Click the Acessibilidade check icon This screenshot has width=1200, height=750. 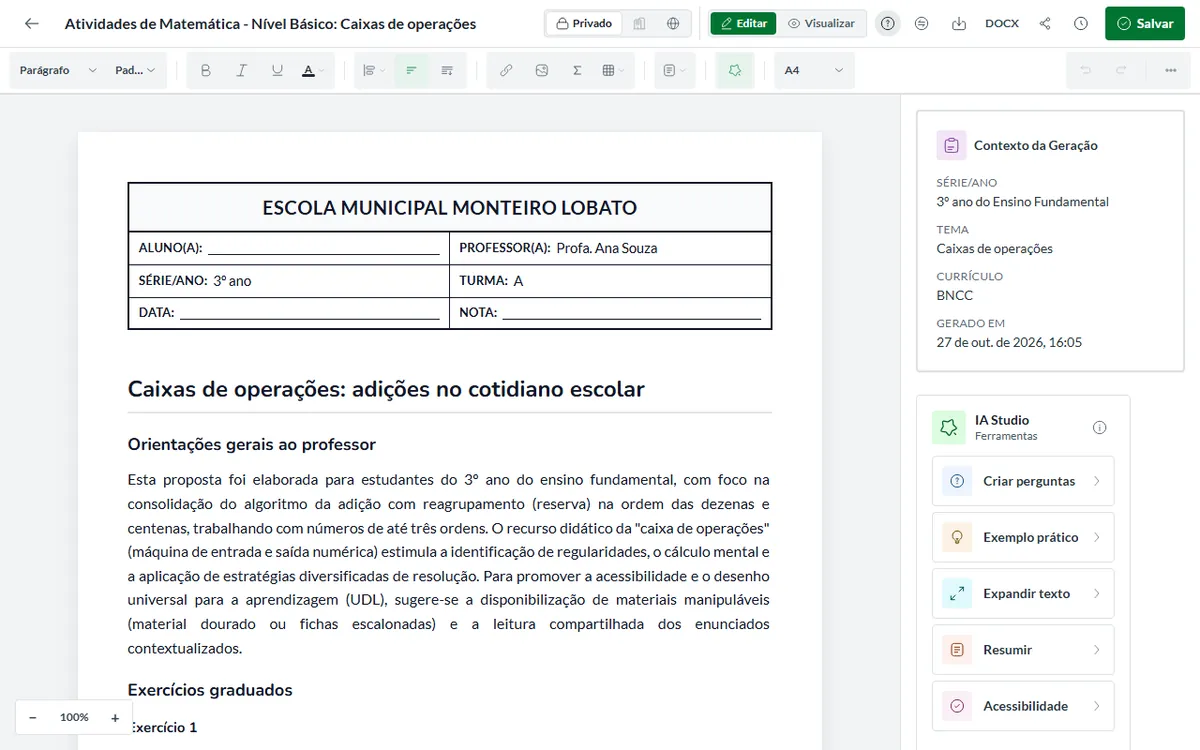(957, 706)
